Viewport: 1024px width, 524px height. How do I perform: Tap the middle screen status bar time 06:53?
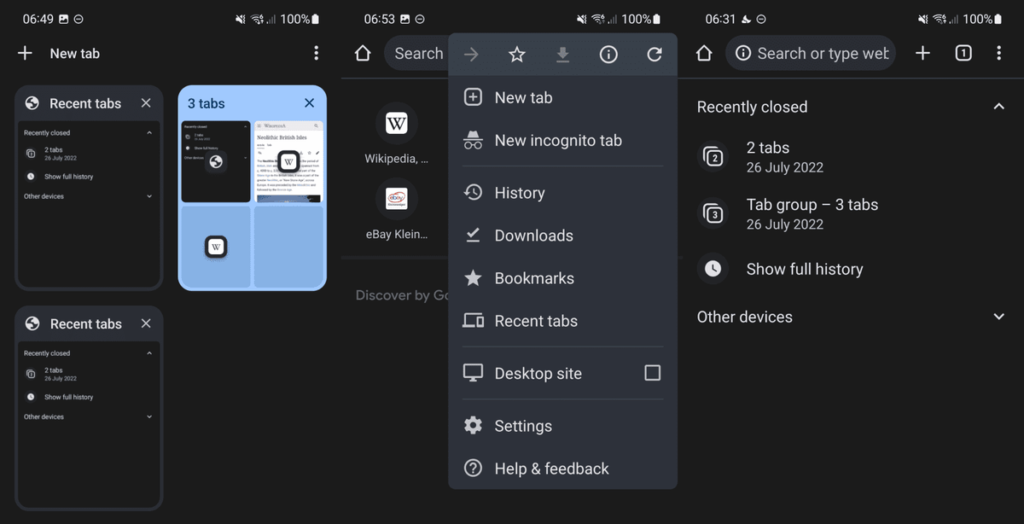(x=379, y=19)
